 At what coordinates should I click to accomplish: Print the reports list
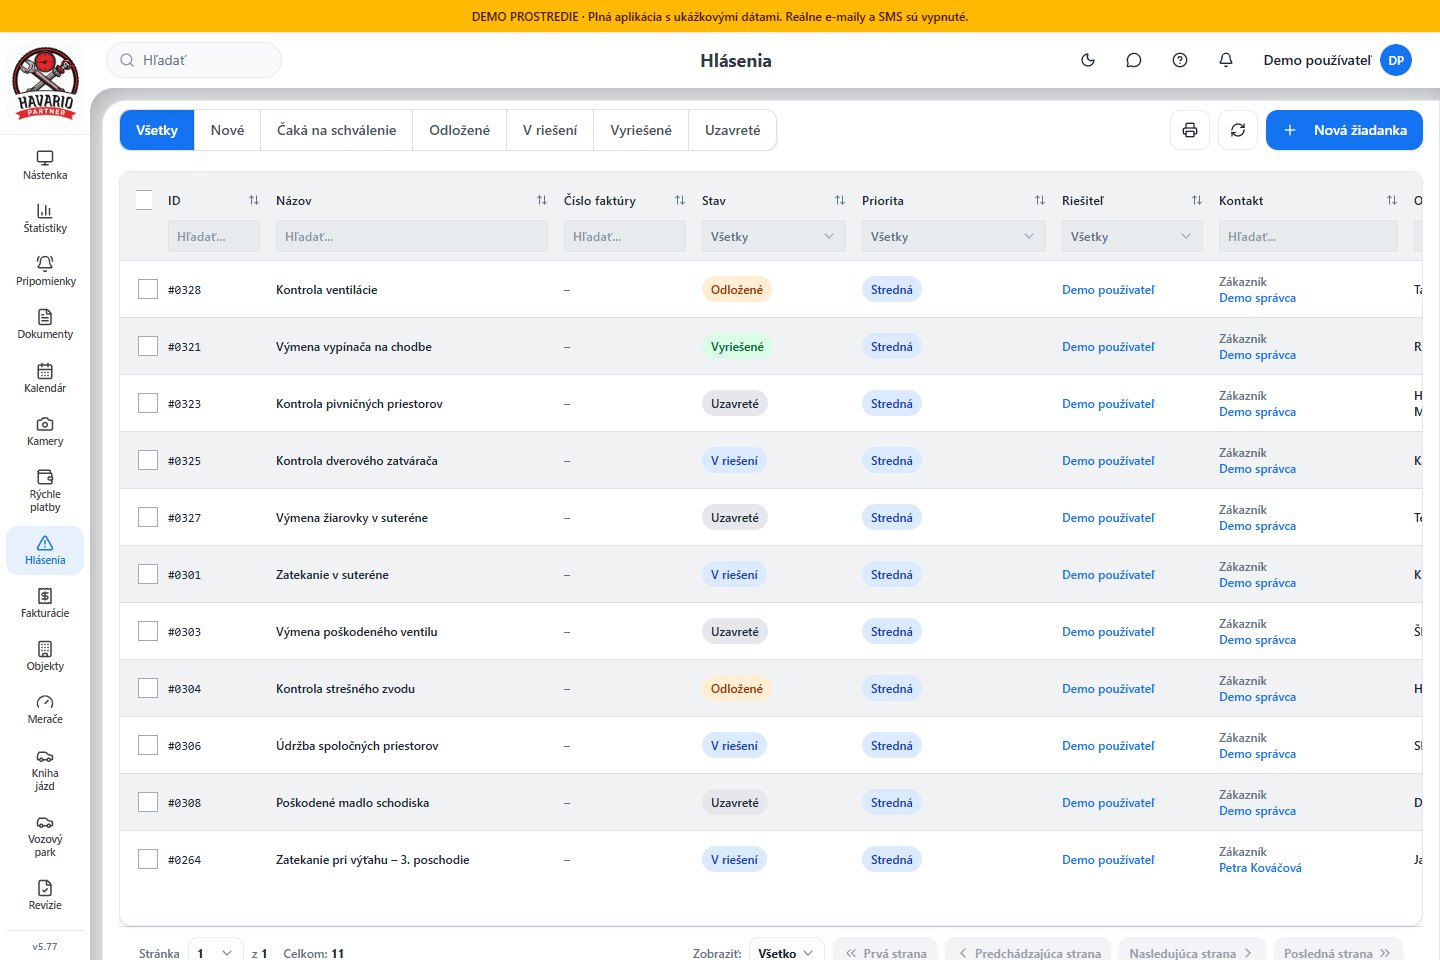(1190, 130)
